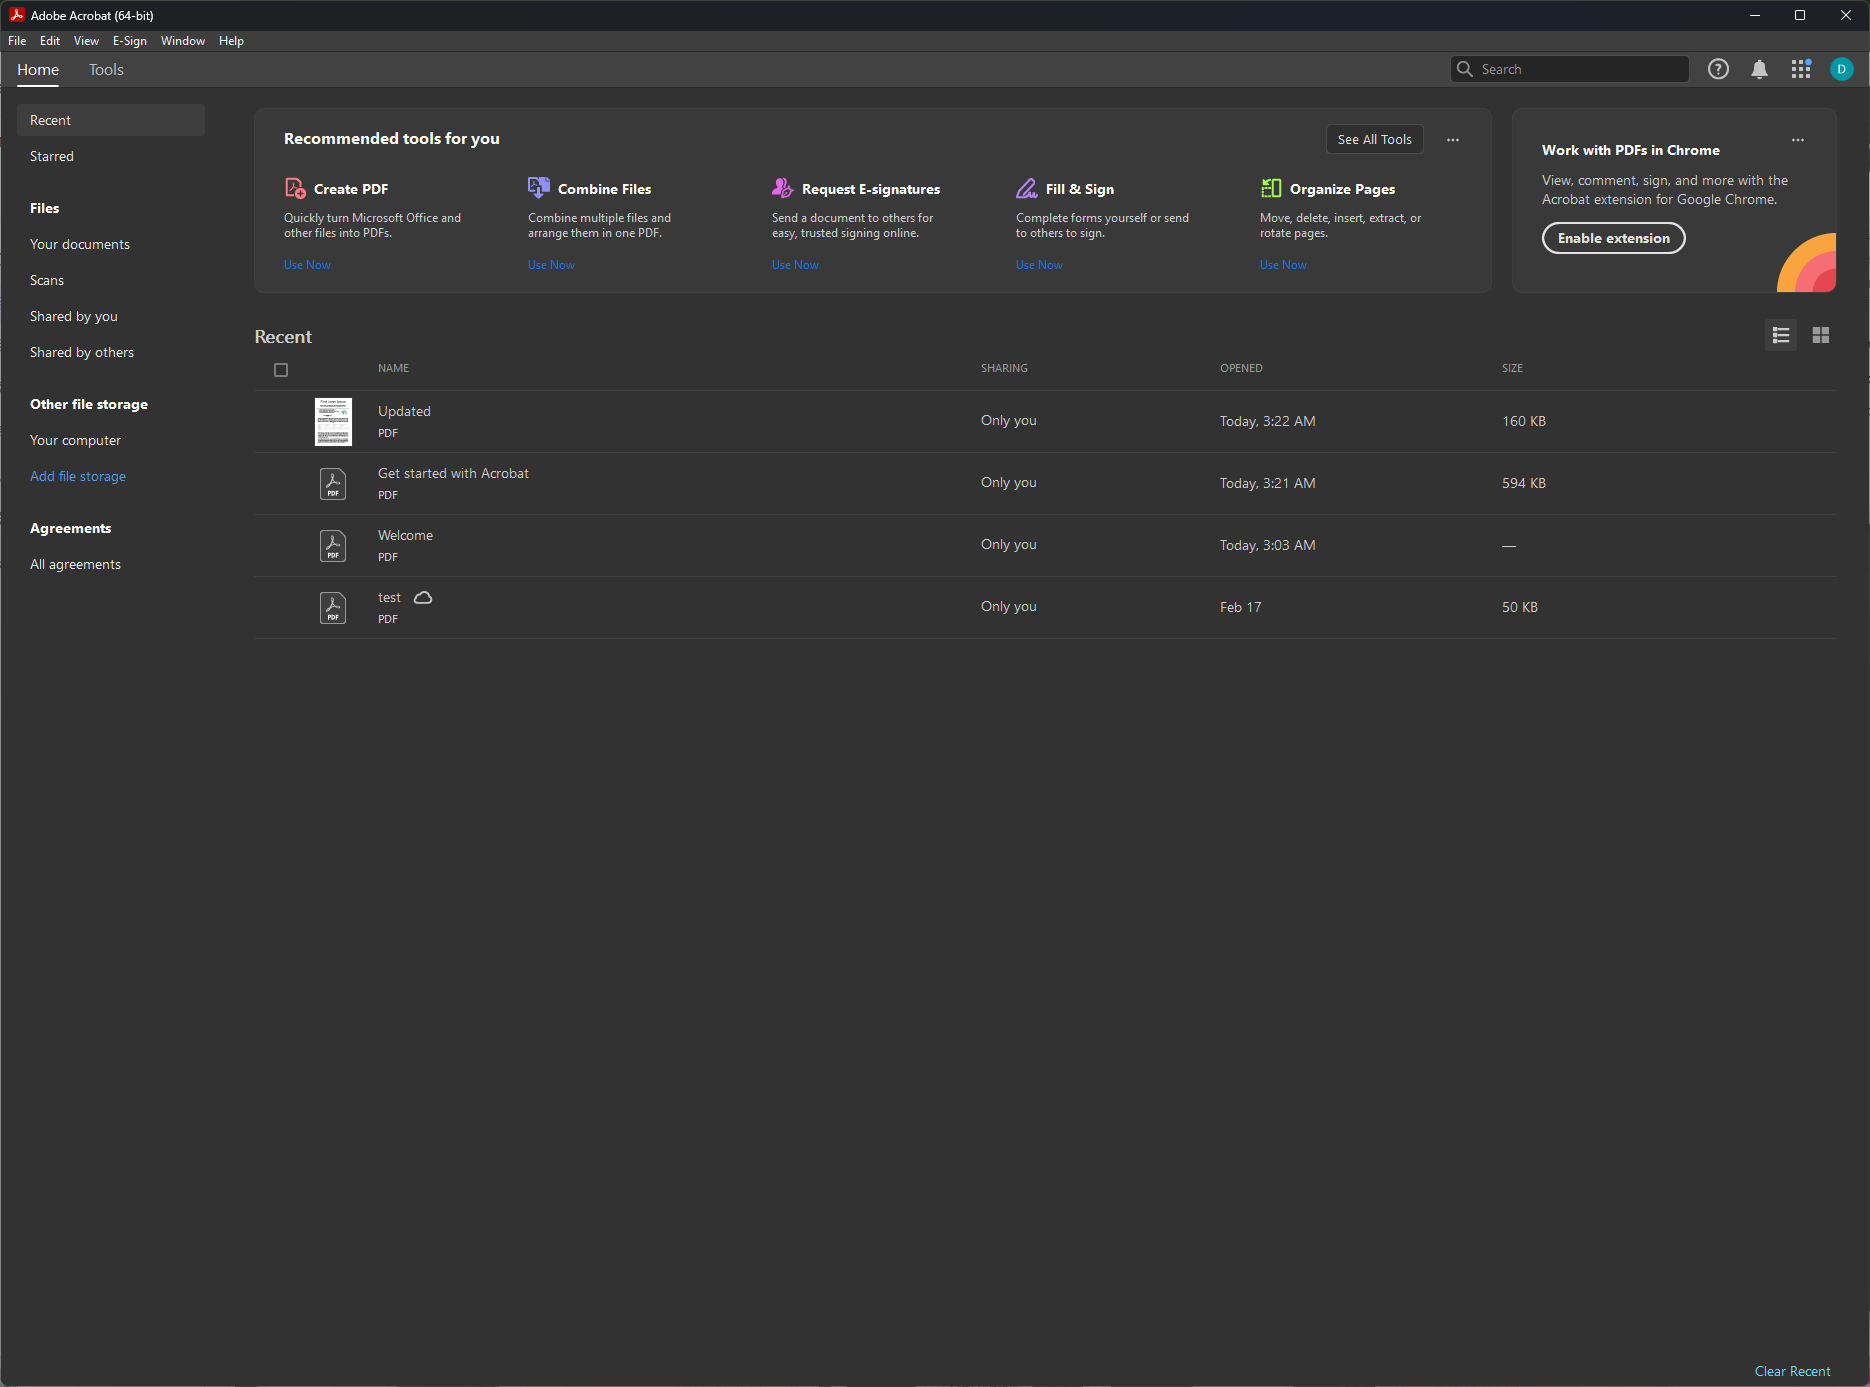
Task: Switch Recent files to list view
Action: 1781,336
